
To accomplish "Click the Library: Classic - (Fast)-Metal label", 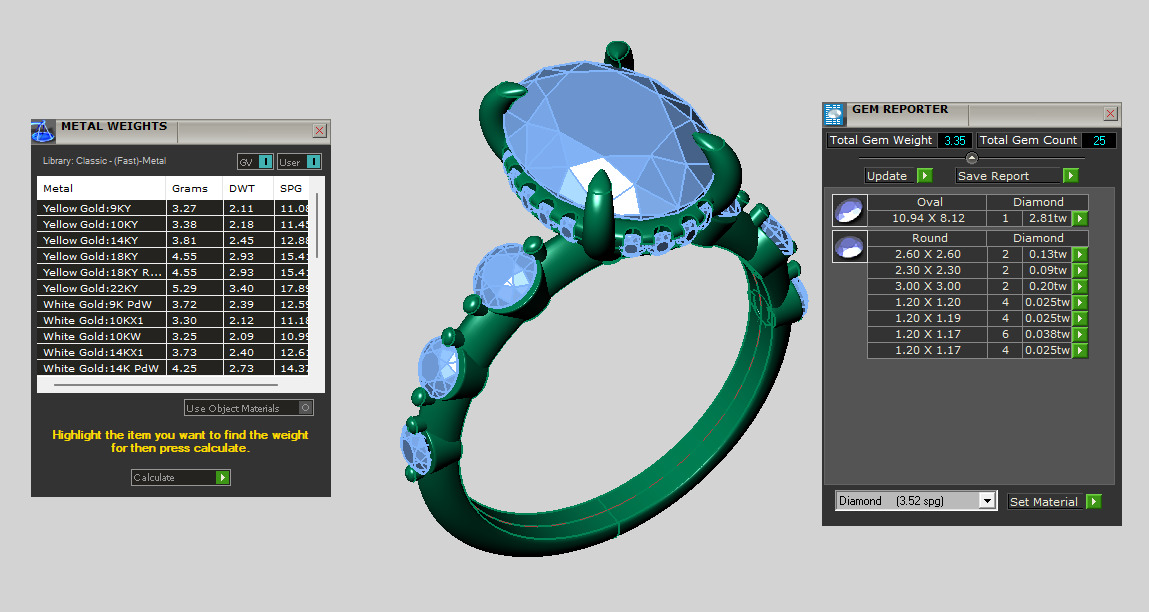I will 104,161.
